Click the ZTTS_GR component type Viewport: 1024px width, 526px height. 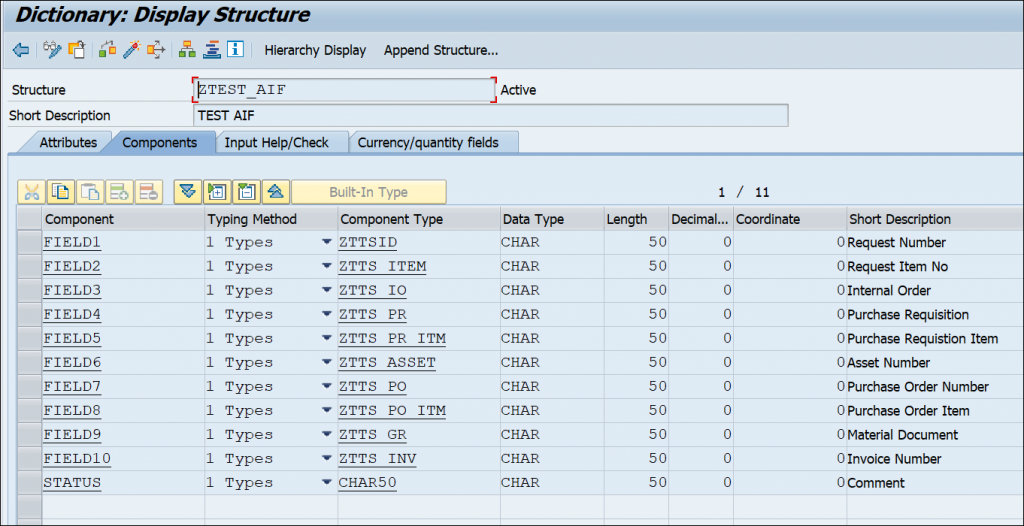click(x=372, y=435)
